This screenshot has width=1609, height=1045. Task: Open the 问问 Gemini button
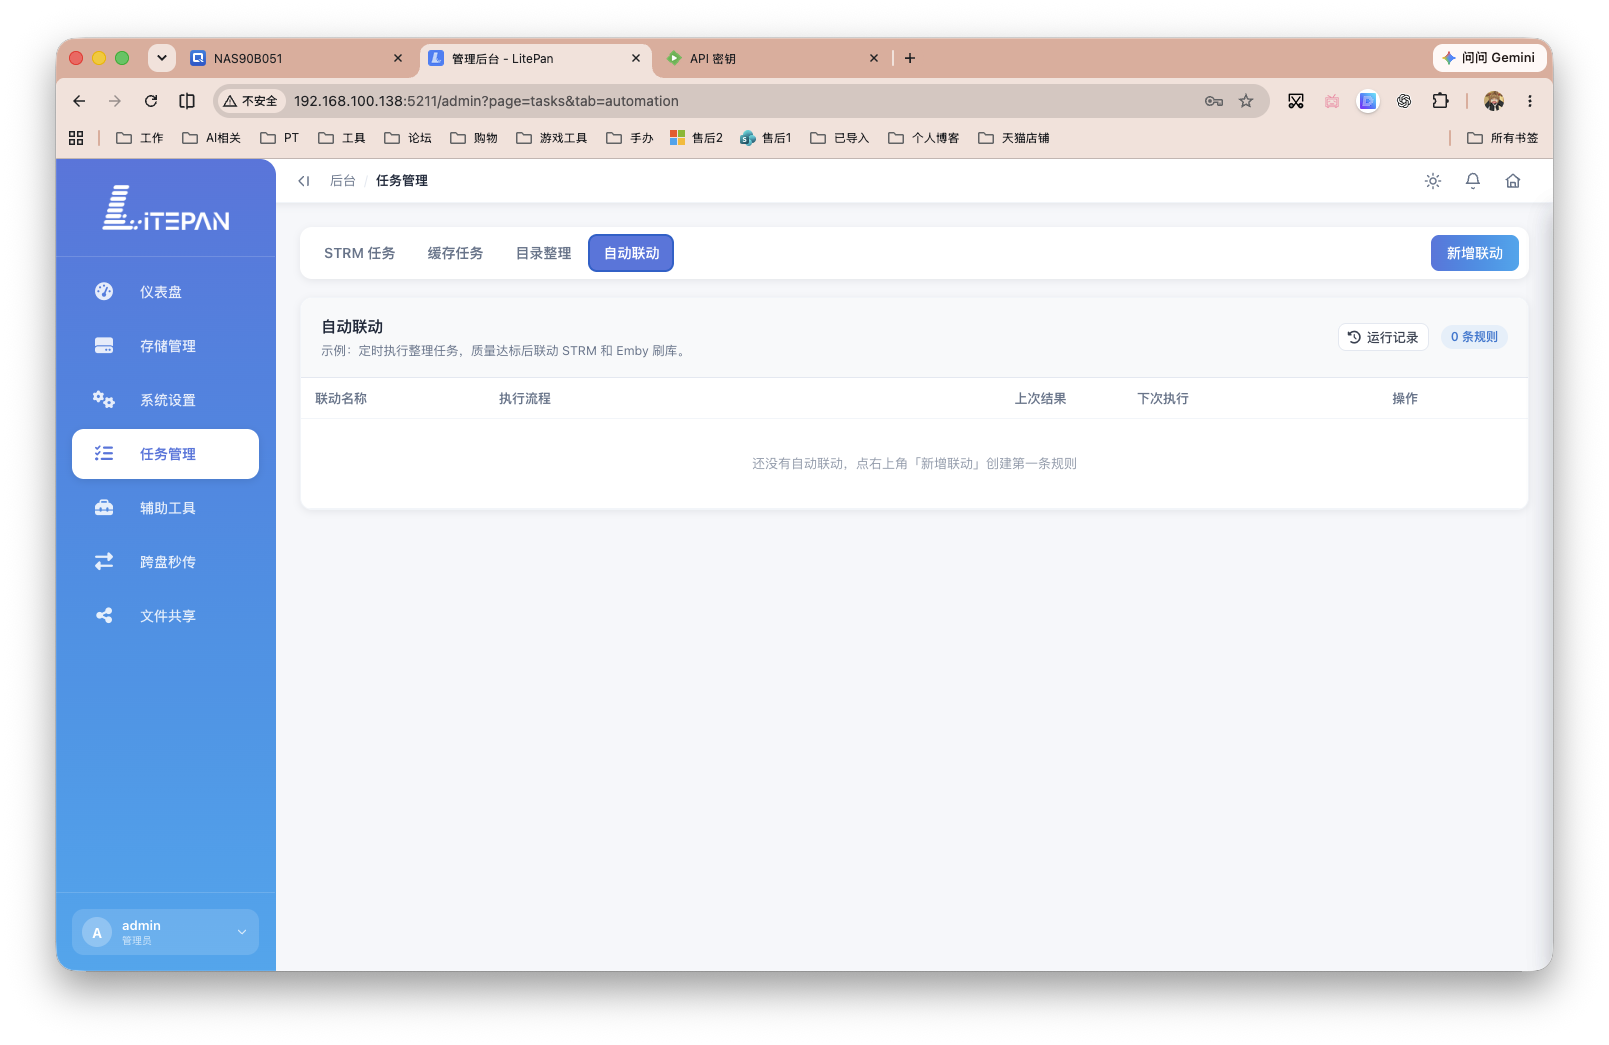coord(1489,58)
